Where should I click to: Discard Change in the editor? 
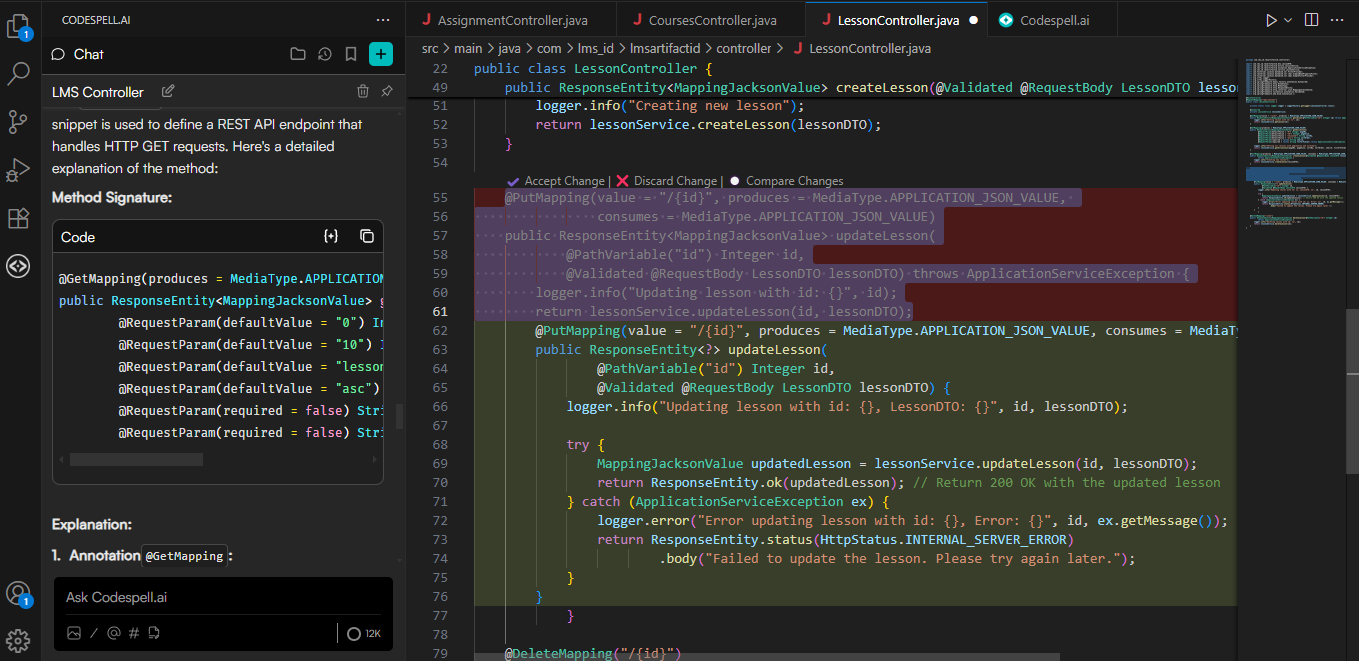point(667,181)
